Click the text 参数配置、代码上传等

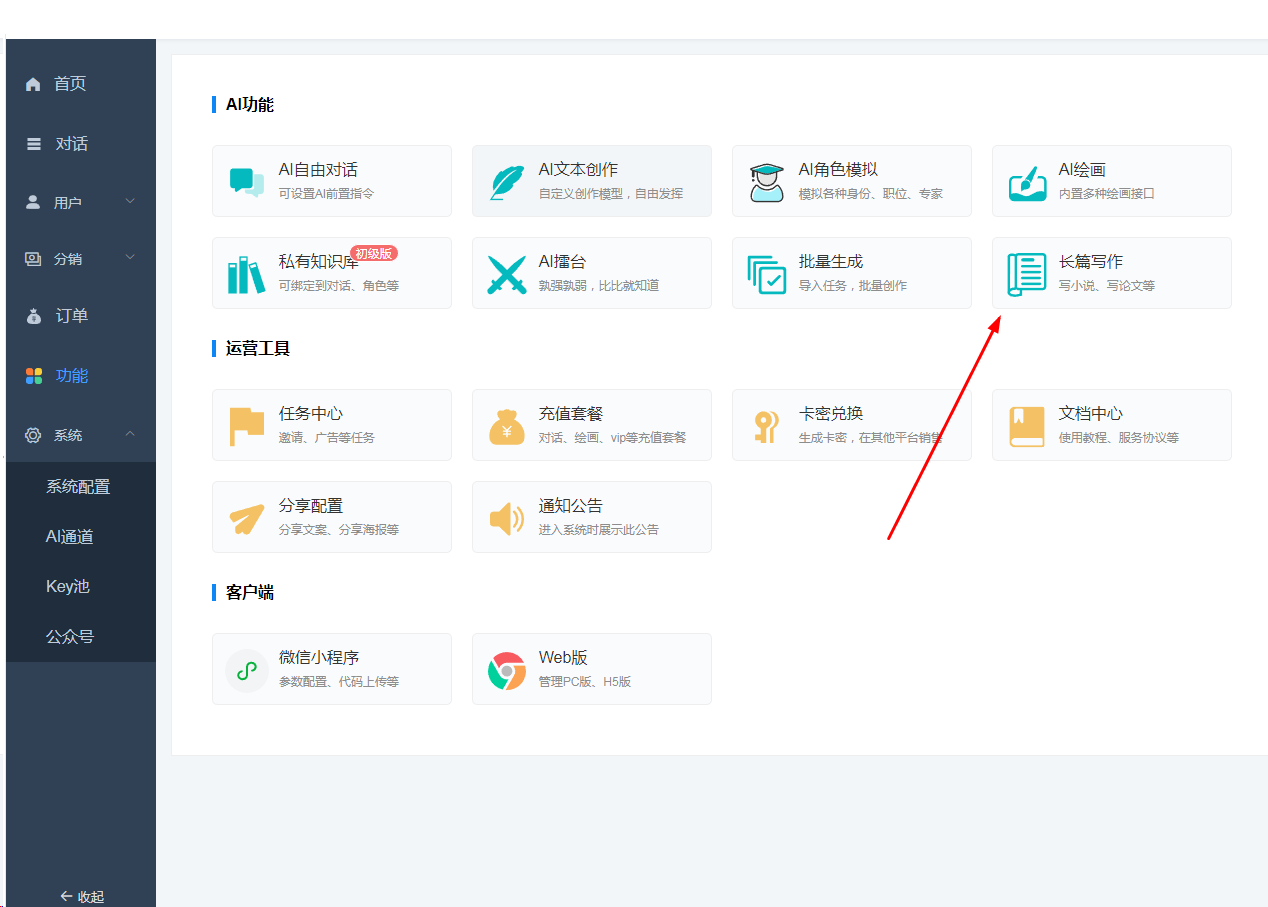click(339, 682)
